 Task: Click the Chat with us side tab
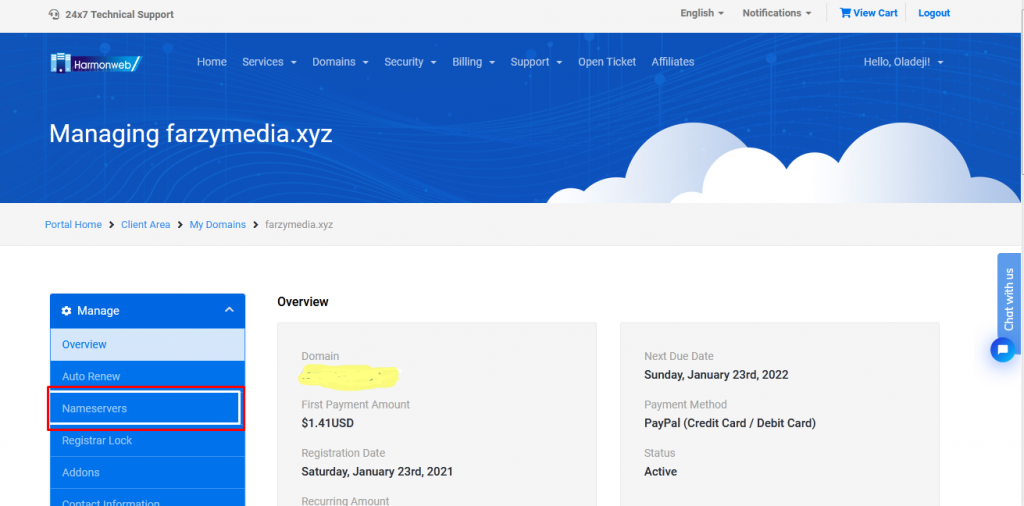point(1009,298)
